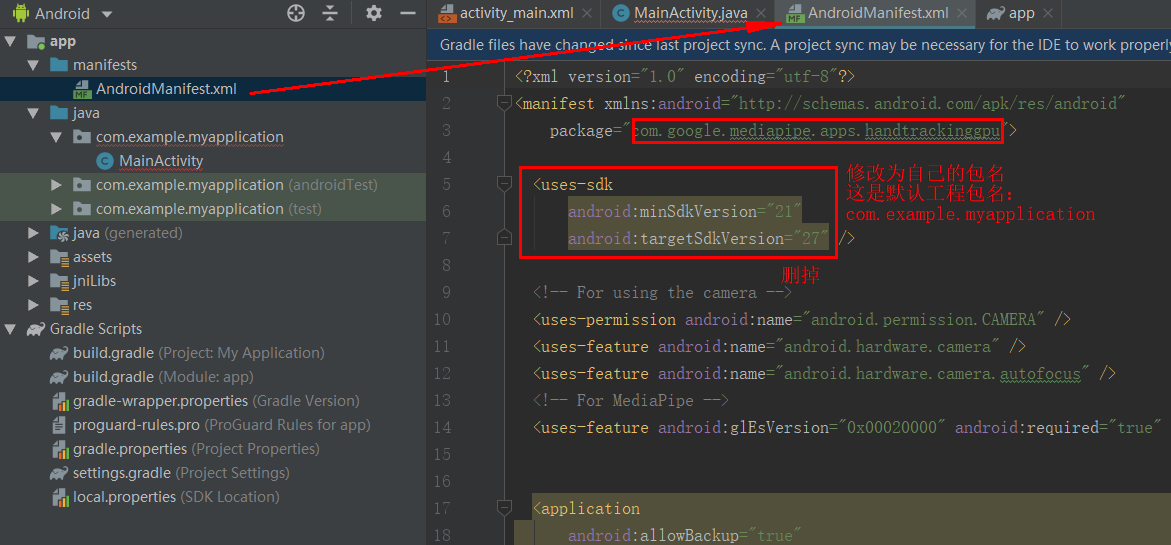Click the jniLibs folder icon
Viewport: 1171px width, 545px height.
click(59, 281)
